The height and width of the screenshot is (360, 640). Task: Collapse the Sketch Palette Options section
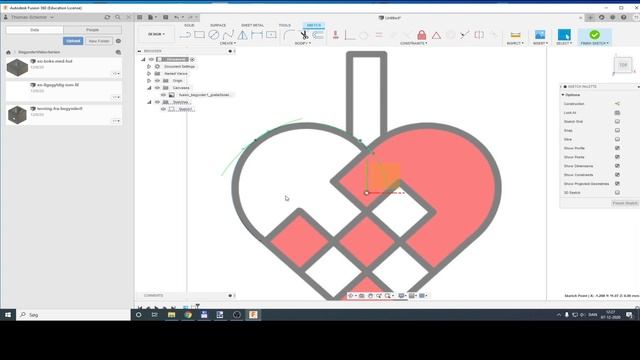point(563,95)
